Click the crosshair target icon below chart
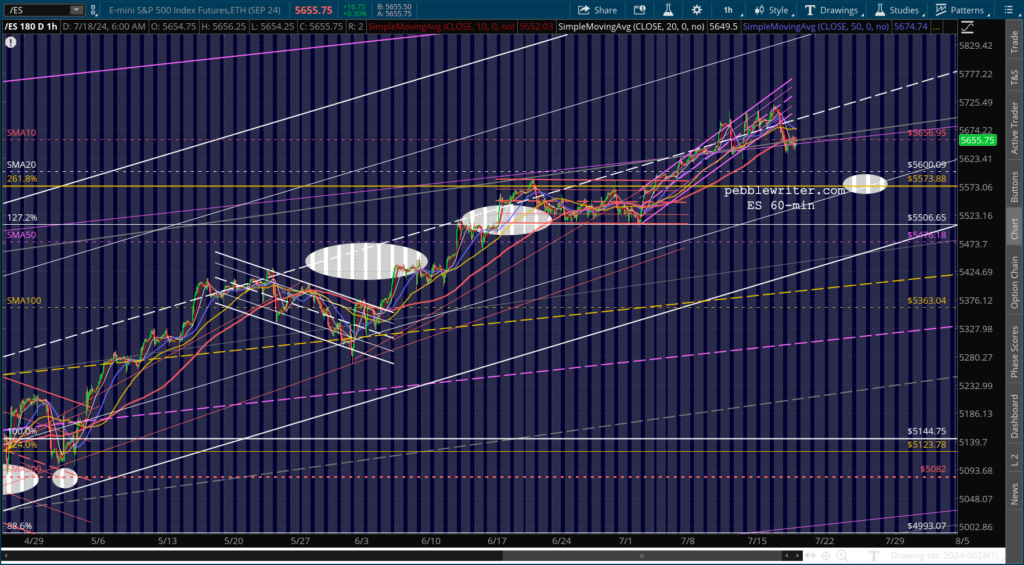The image size is (1024, 565). click(x=825, y=556)
